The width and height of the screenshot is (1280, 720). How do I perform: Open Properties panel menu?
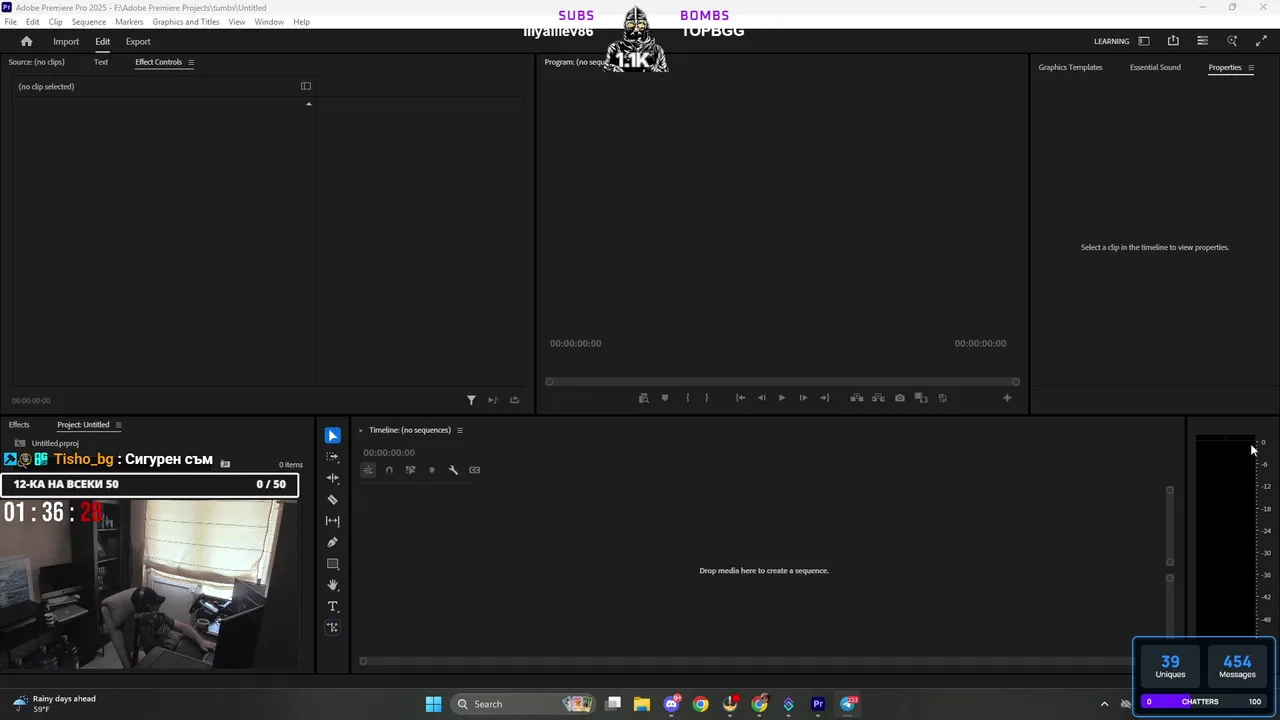[1251, 68]
